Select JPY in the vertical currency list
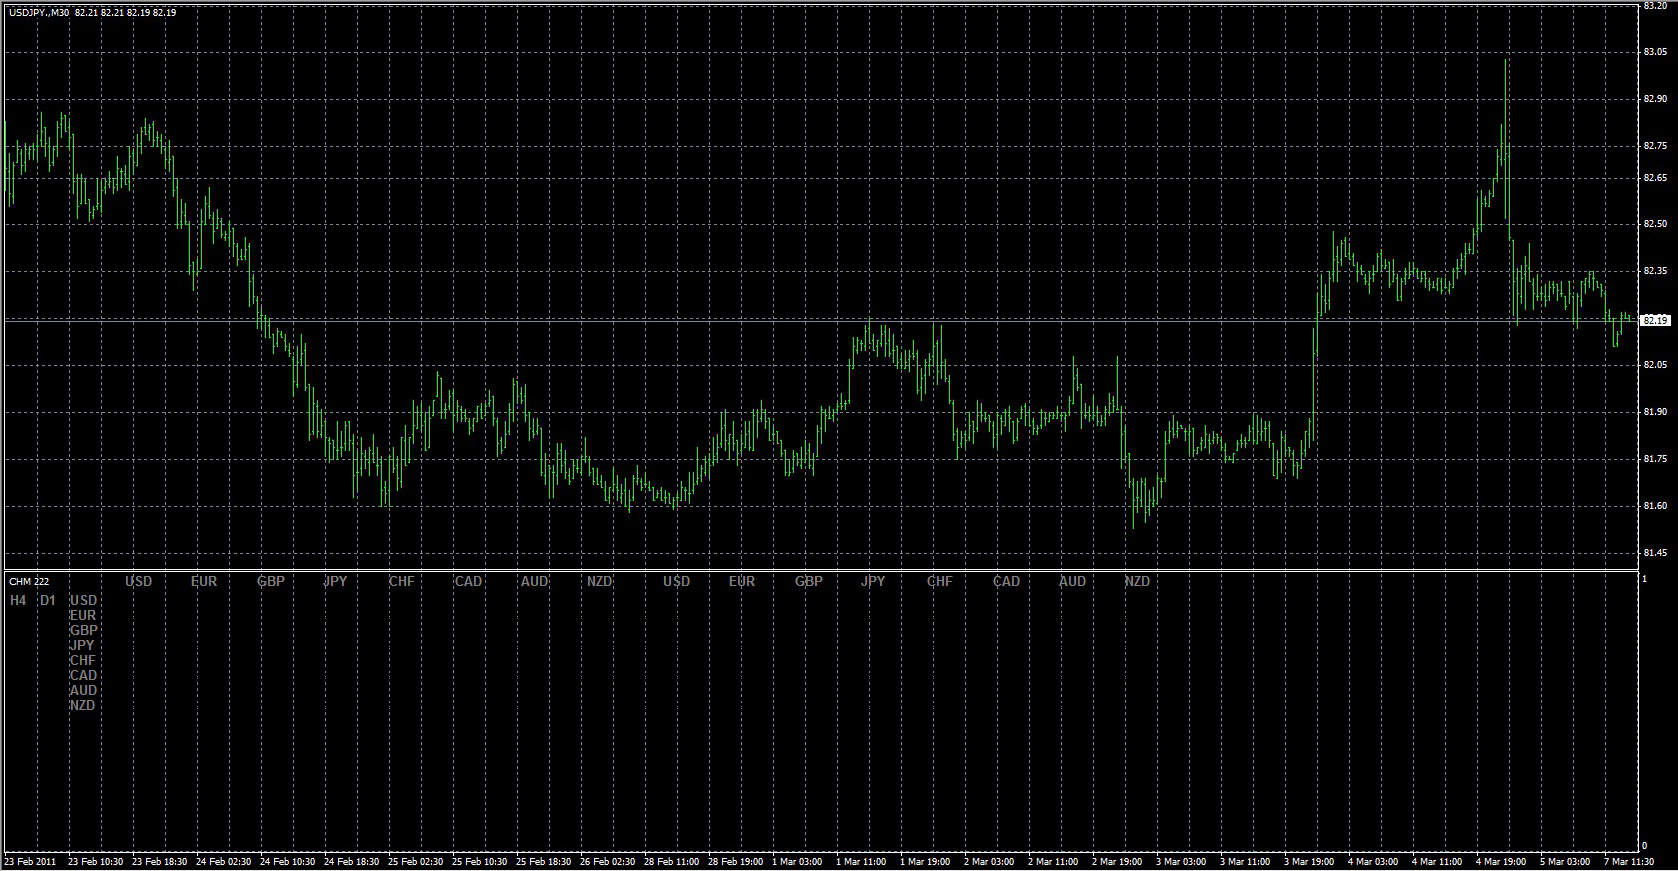Viewport: 1678px width, 871px height. pos(82,645)
